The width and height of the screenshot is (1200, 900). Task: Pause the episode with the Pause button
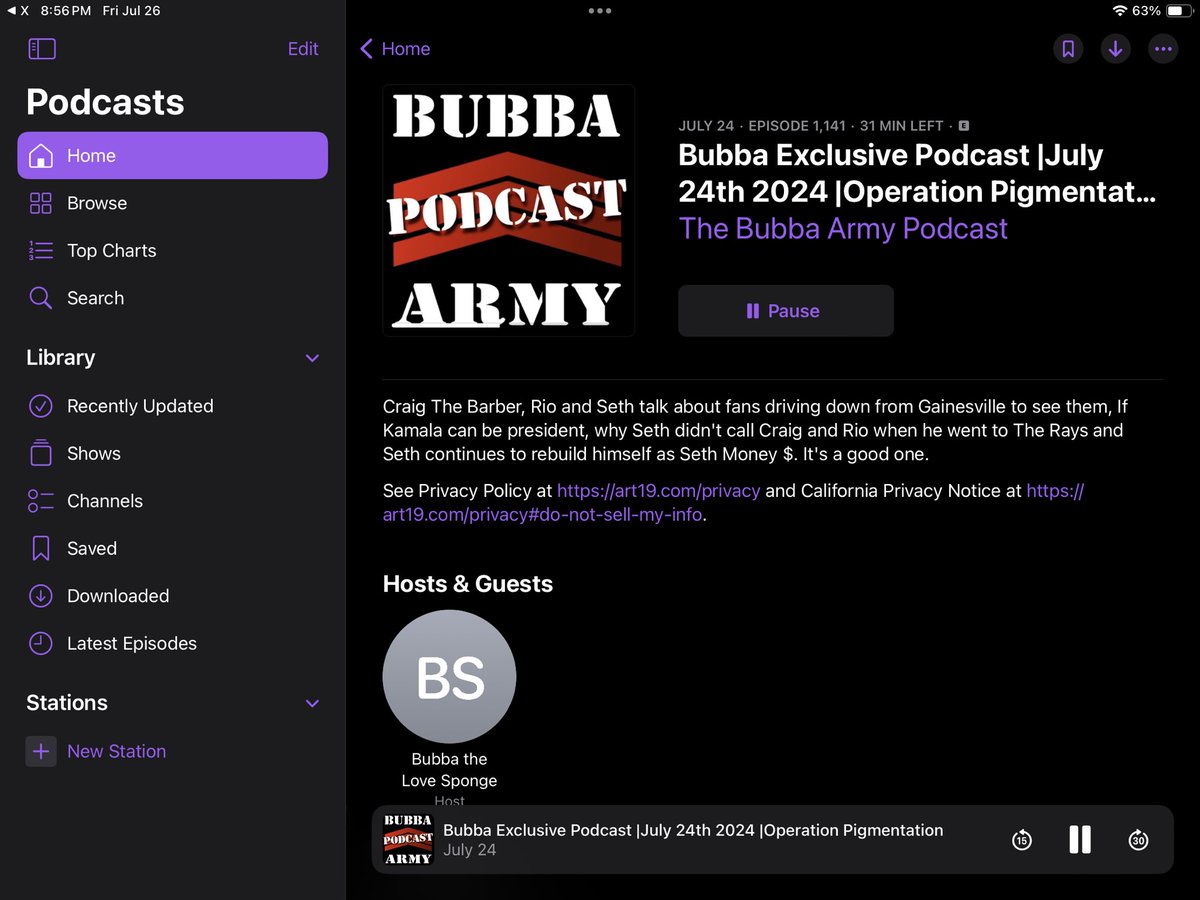786,311
